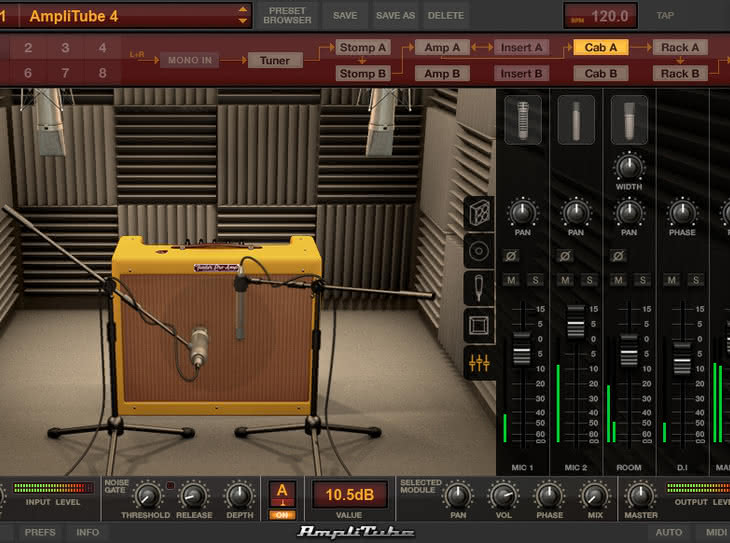Mute the ROOM channel
Screen dimensions: 730x543
(618, 280)
